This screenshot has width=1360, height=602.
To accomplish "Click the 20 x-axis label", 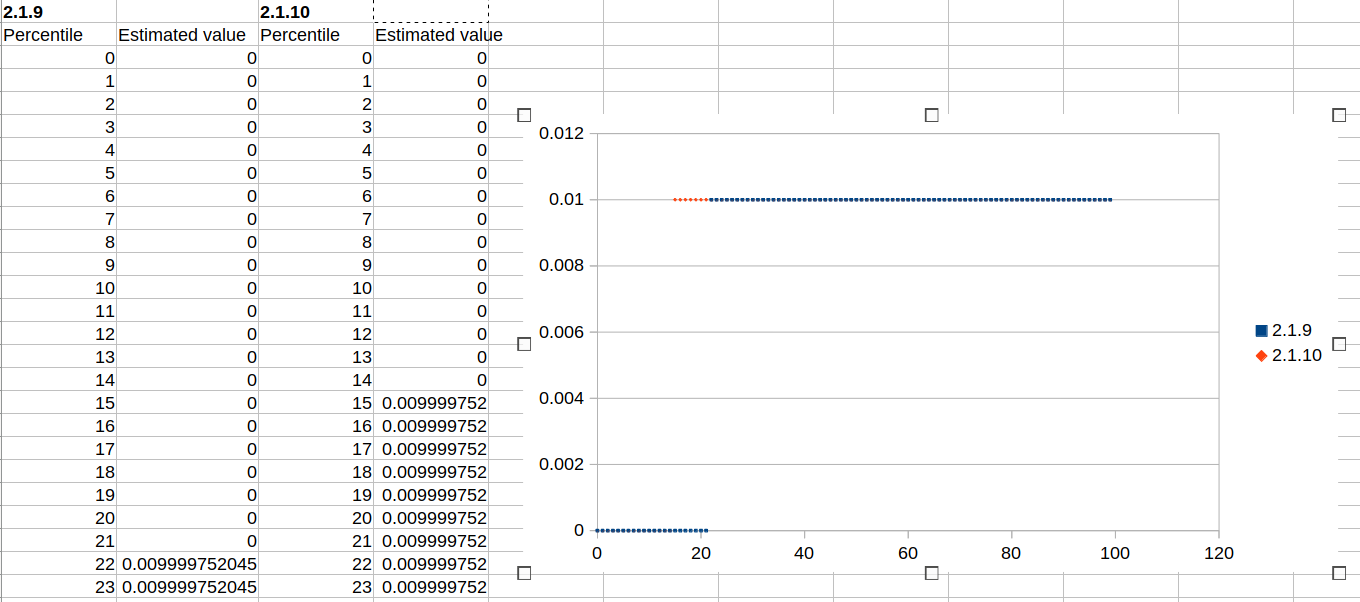I will tap(700, 553).
